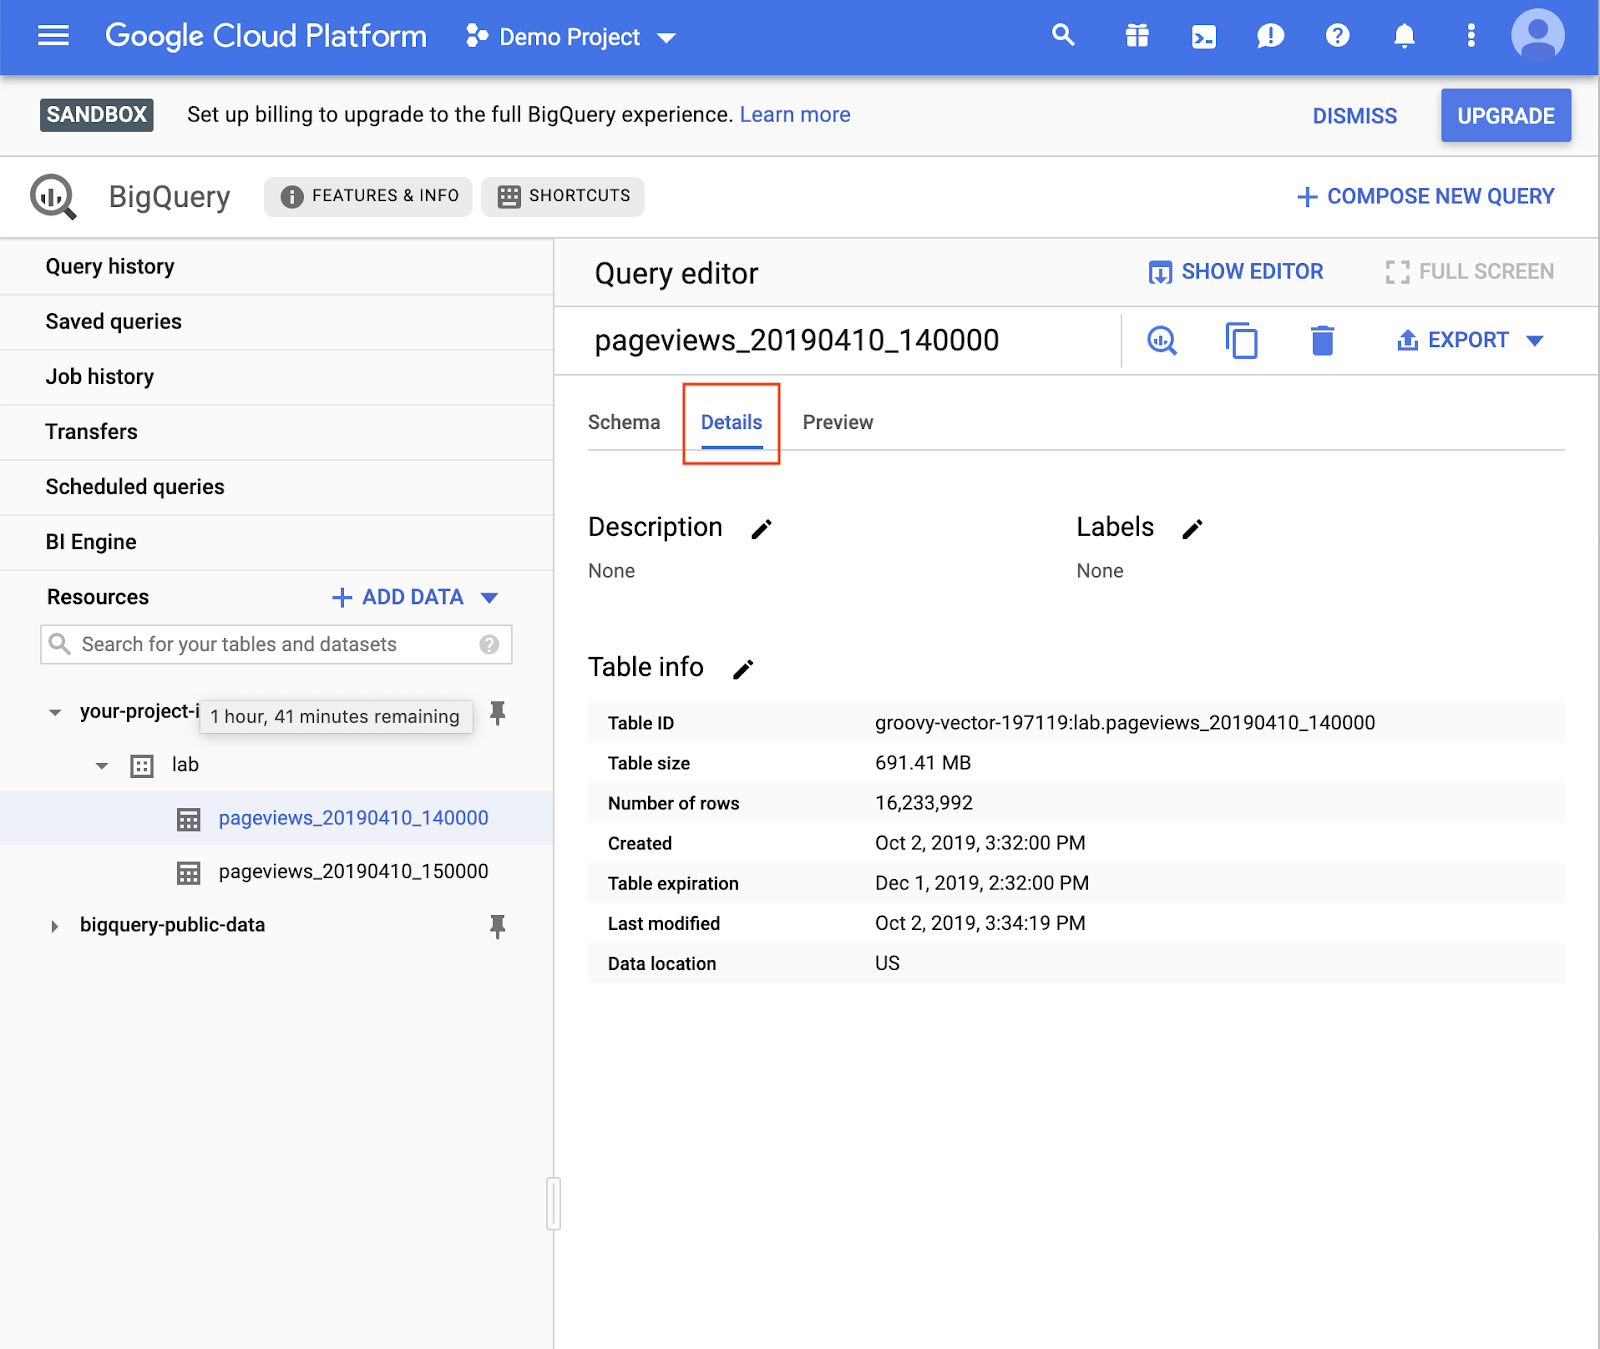1600x1349 pixels.
Task: Click the UPGRADE button
Action: (x=1505, y=116)
